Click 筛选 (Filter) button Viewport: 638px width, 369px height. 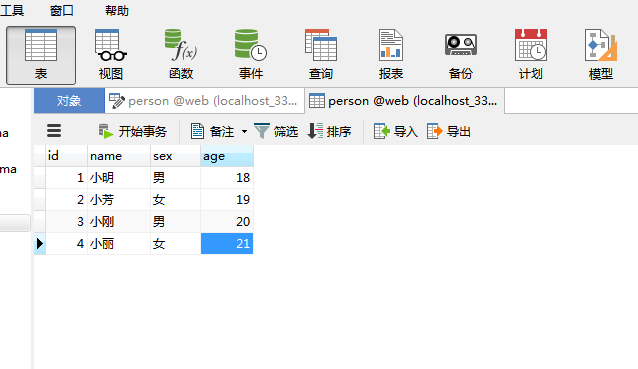[x=276, y=131]
